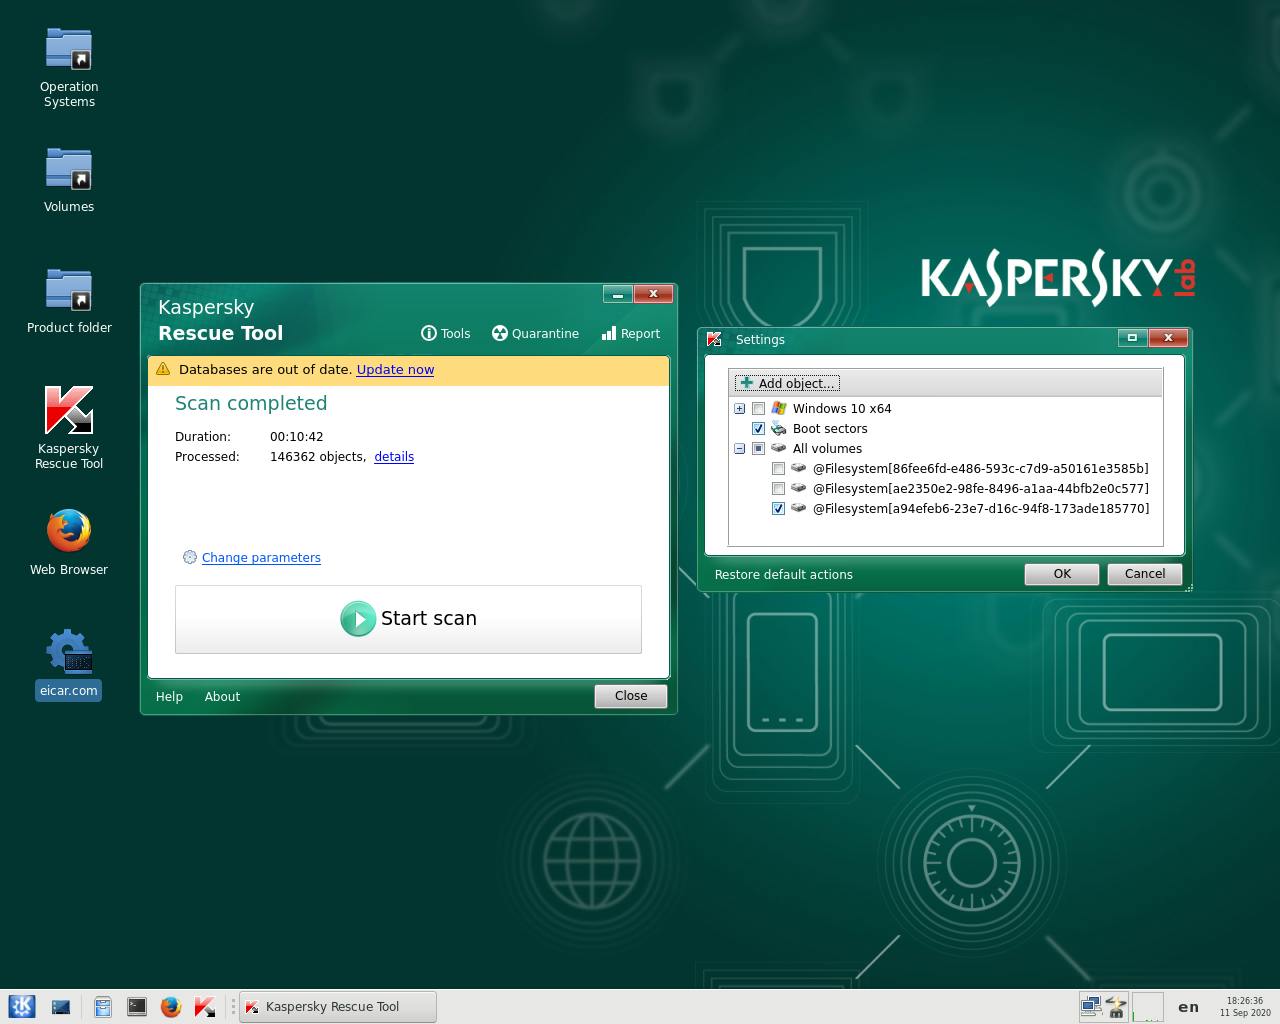Open the Volumes desktop folder
The image size is (1280, 1024).
tap(69, 180)
